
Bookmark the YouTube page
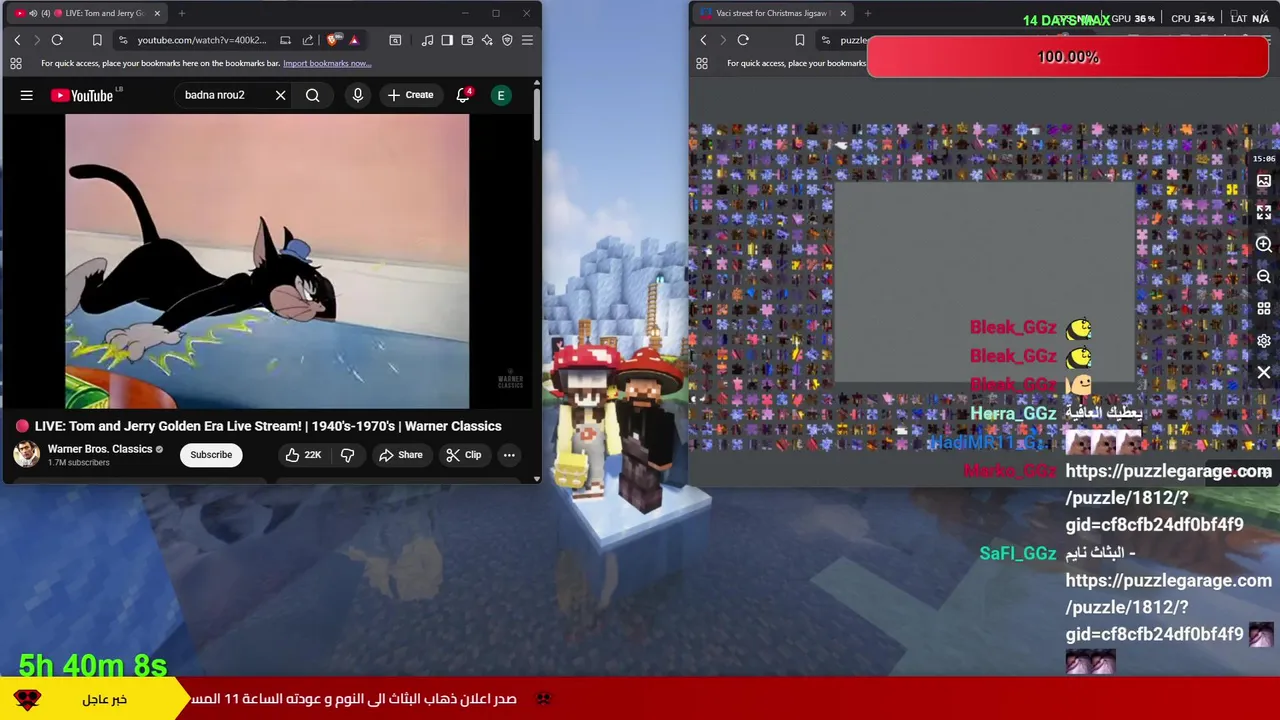(97, 40)
